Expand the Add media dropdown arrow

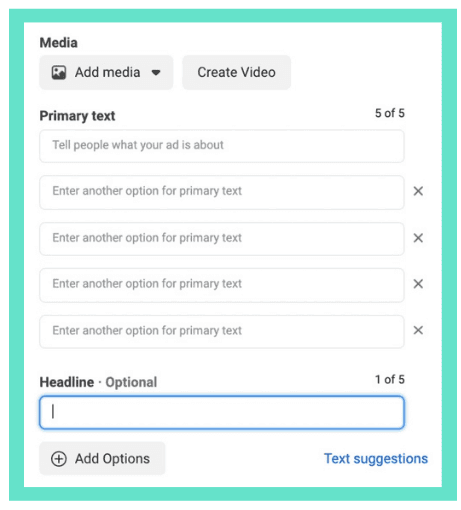click(x=156, y=73)
